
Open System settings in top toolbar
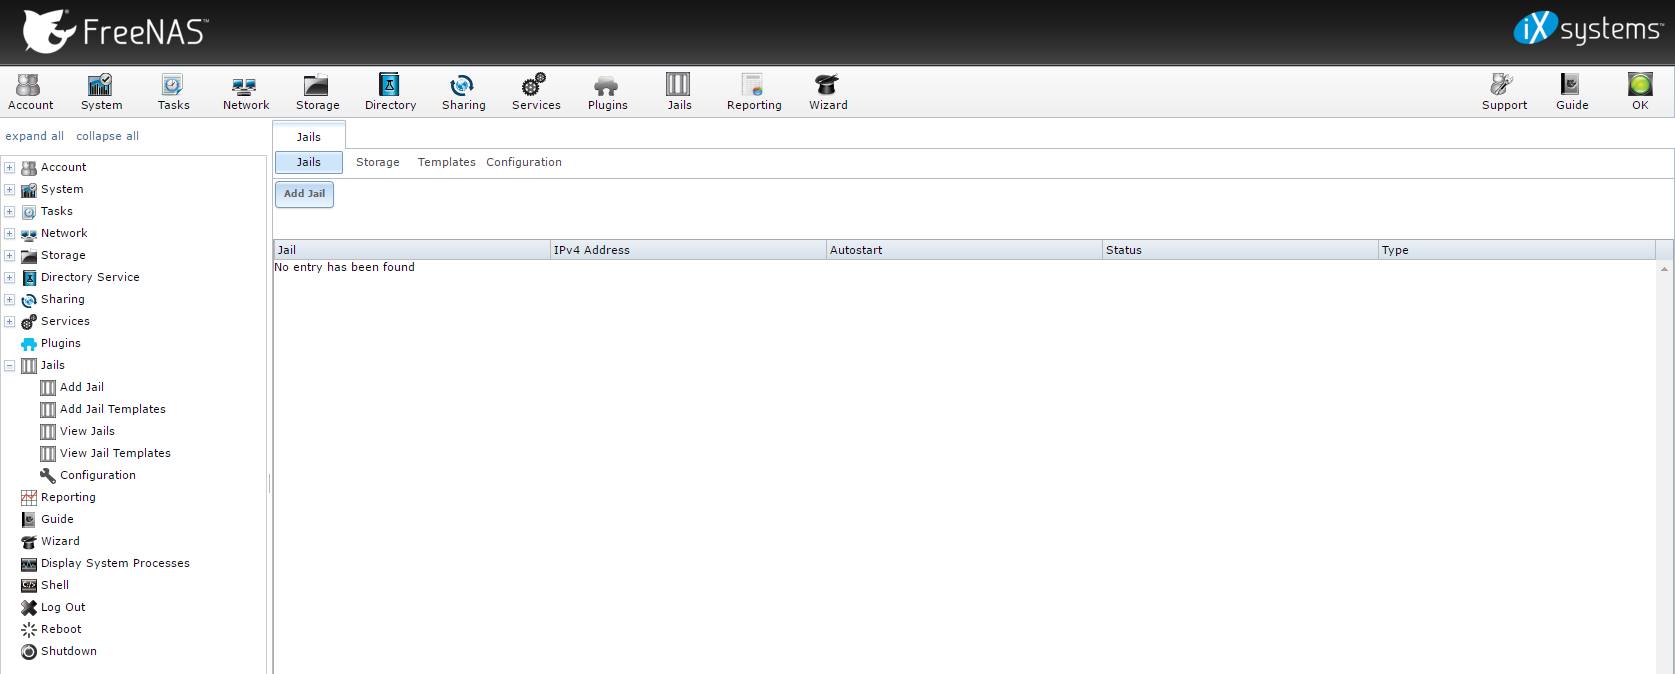coord(101,92)
